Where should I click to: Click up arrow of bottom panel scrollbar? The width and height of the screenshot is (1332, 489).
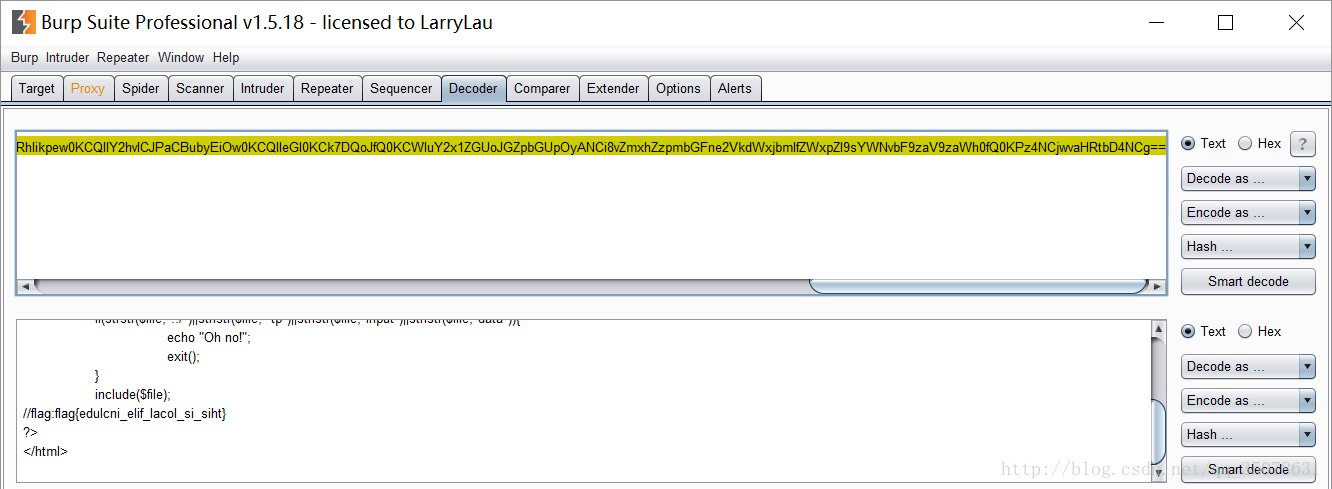coord(1159,328)
